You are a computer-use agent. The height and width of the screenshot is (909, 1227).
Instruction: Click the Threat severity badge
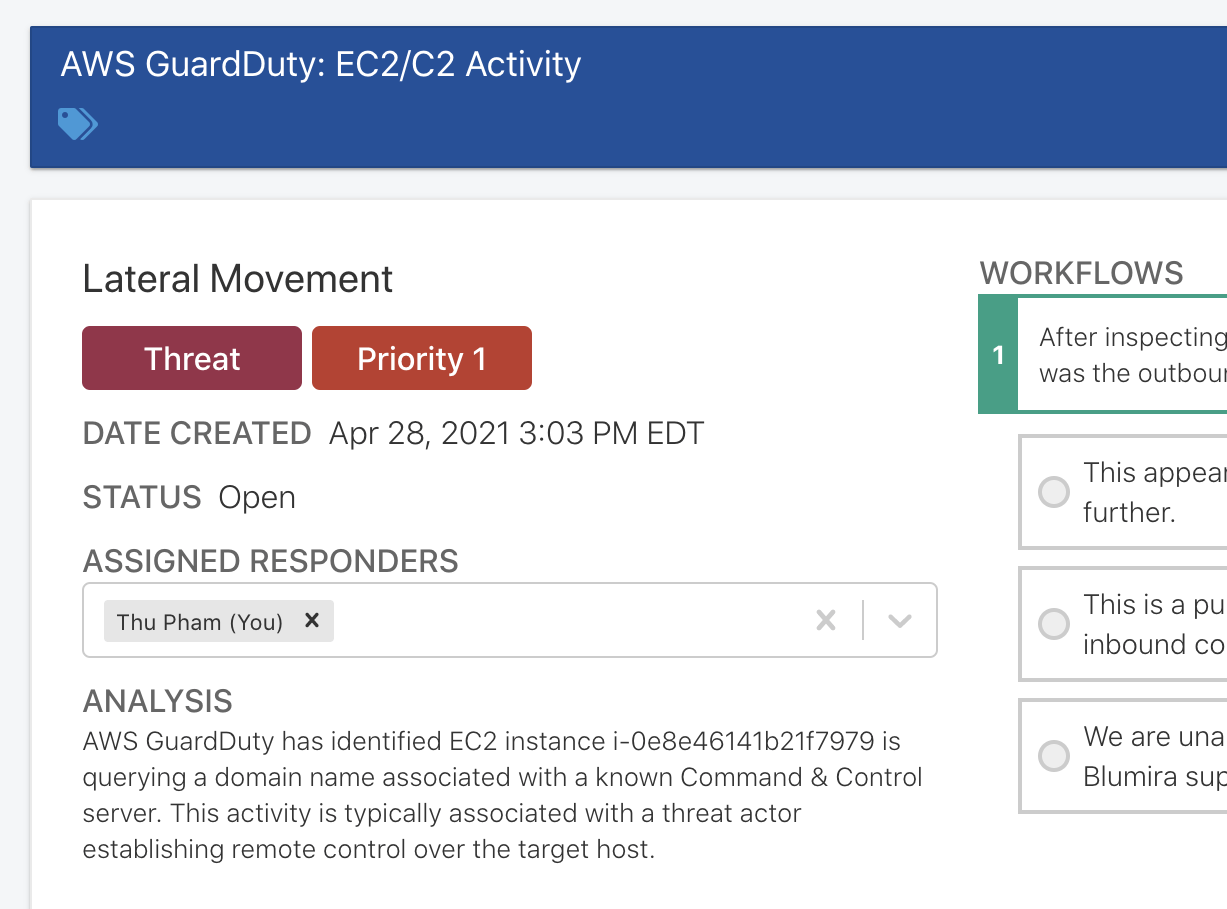click(x=191, y=357)
